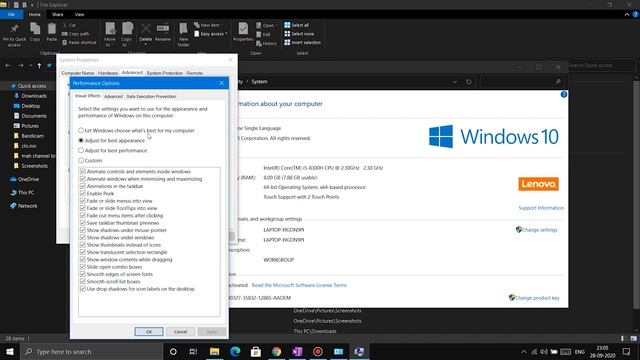Screen dimensions: 640x360
Task: Click Cancel in Performance Options
Action: pos(180,332)
